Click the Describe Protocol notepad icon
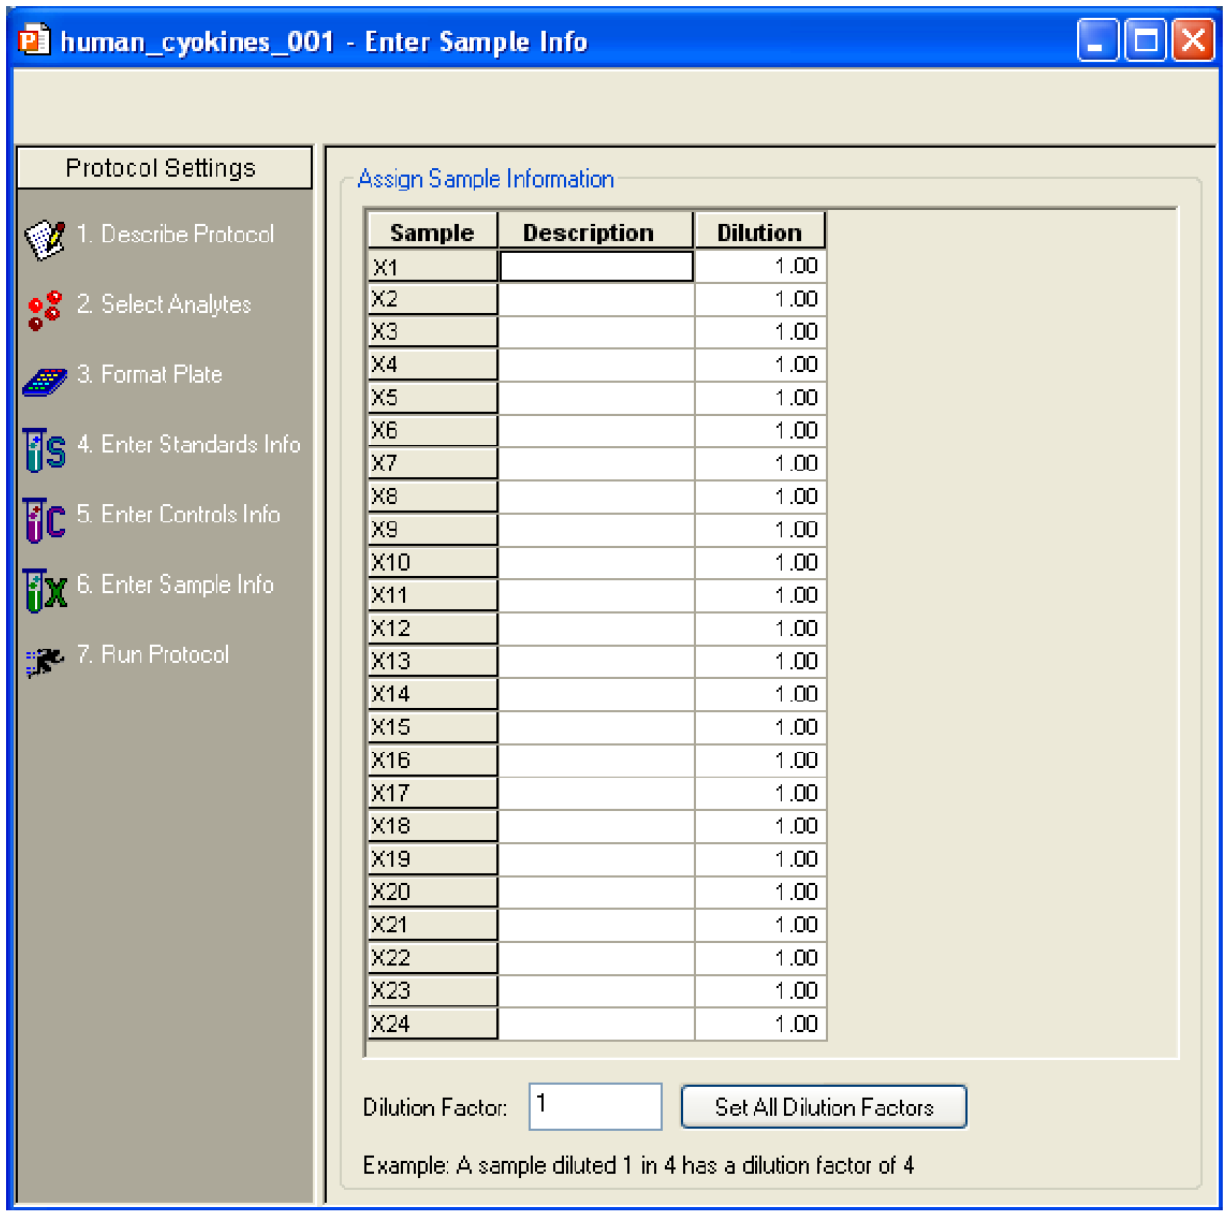The image size is (1230, 1218). (44, 240)
